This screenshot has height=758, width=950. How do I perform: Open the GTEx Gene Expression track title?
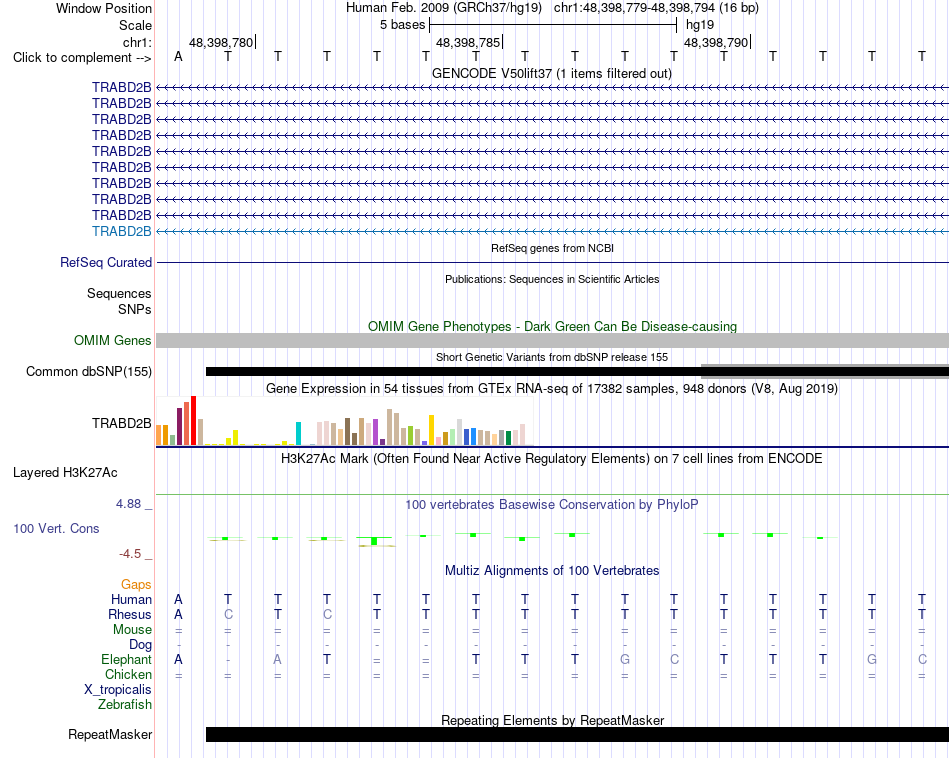[x=551, y=388]
